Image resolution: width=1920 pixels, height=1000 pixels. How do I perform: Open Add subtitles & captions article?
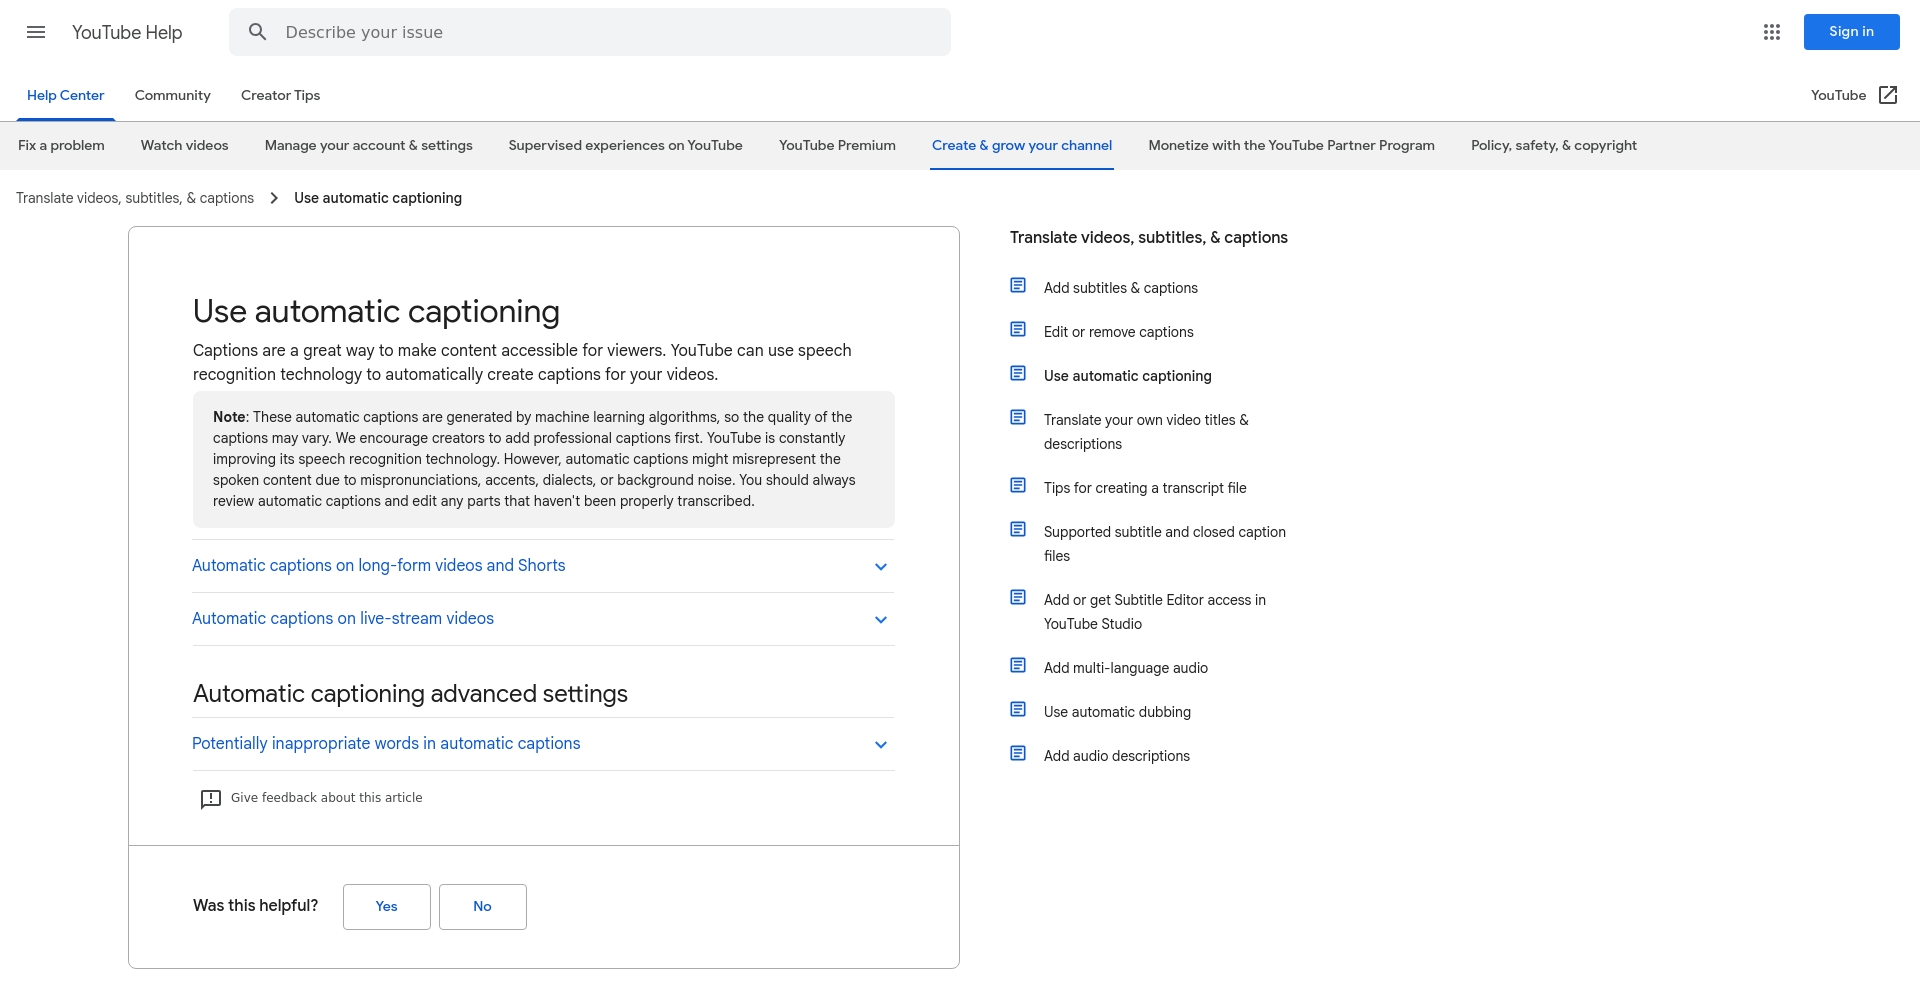click(1121, 288)
